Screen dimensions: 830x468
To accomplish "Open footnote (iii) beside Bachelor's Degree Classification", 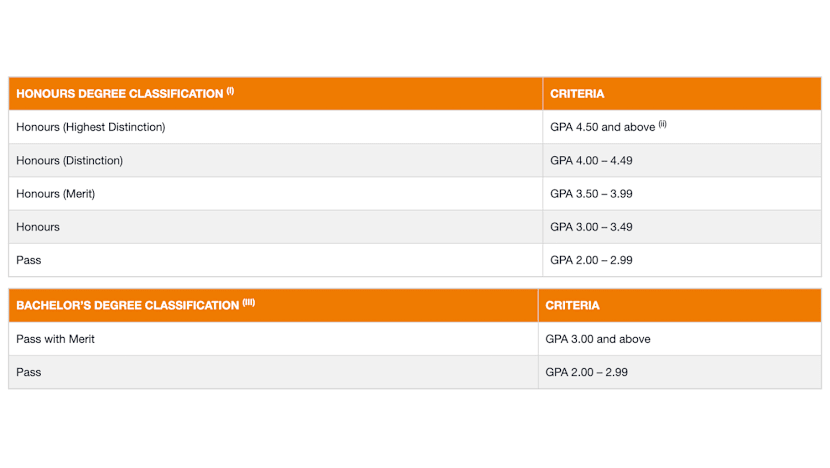I will coord(248,303).
